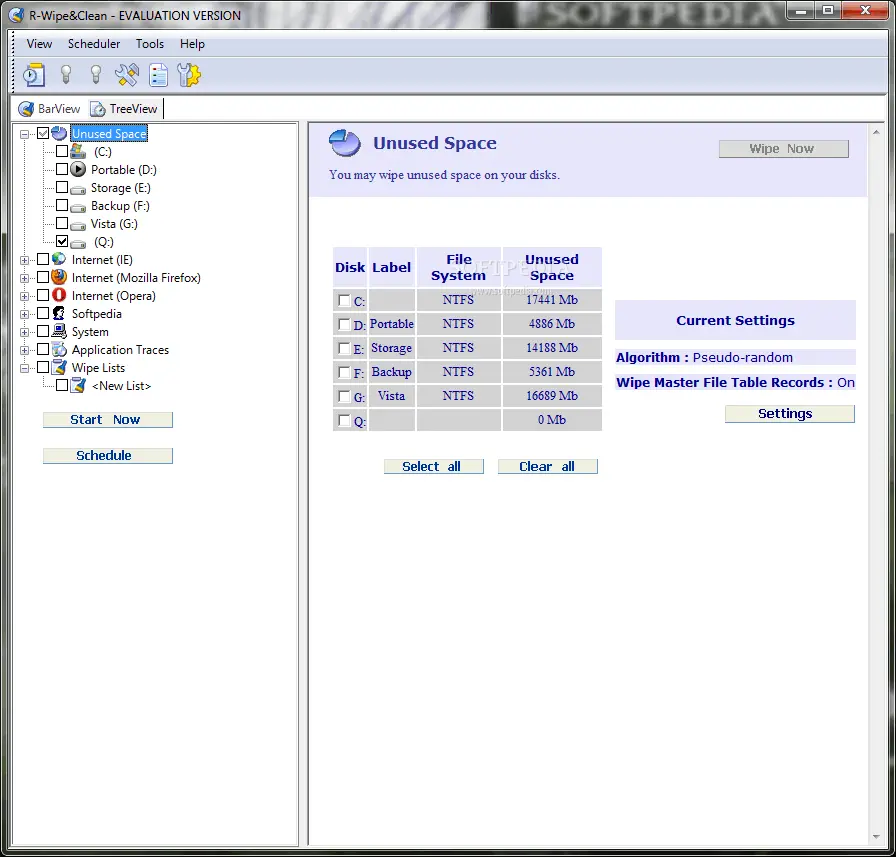Click the second light bulb toolbar icon
The height and width of the screenshot is (857, 896).
pyautogui.click(x=96, y=75)
